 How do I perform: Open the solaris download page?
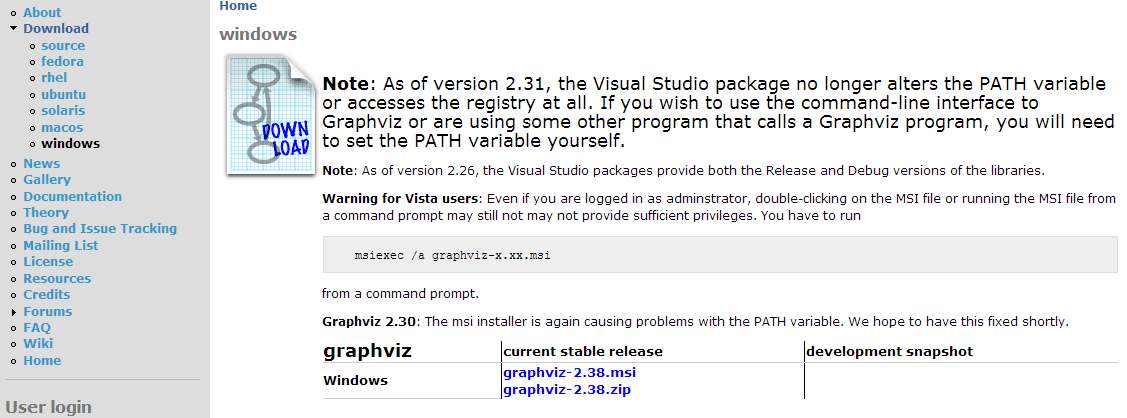63,111
